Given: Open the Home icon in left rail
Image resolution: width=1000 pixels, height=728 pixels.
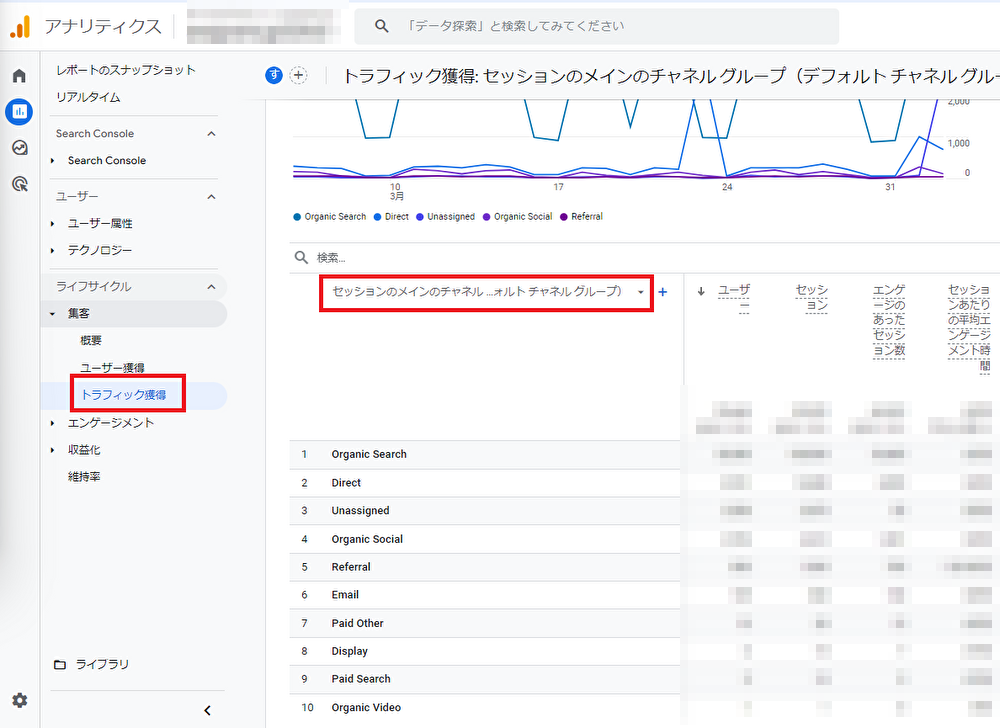Looking at the screenshot, I should tap(19, 77).
